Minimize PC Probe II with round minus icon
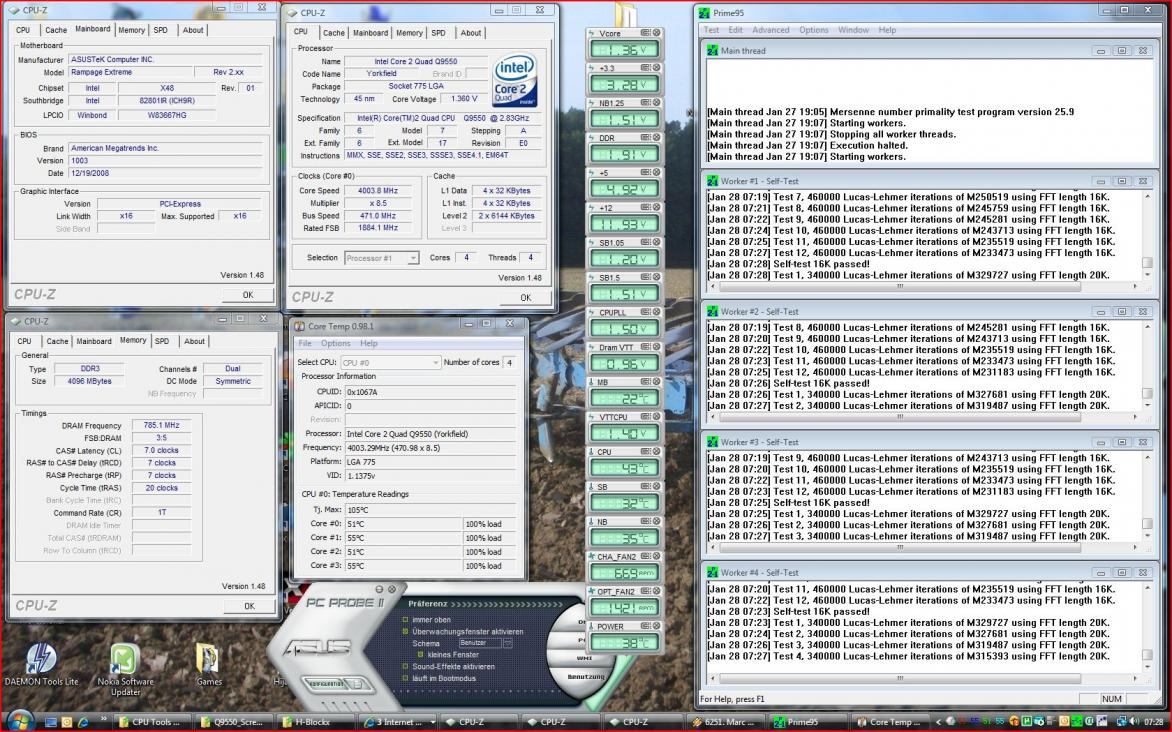Viewport: 1172px width, 732px height. pos(379,589)
